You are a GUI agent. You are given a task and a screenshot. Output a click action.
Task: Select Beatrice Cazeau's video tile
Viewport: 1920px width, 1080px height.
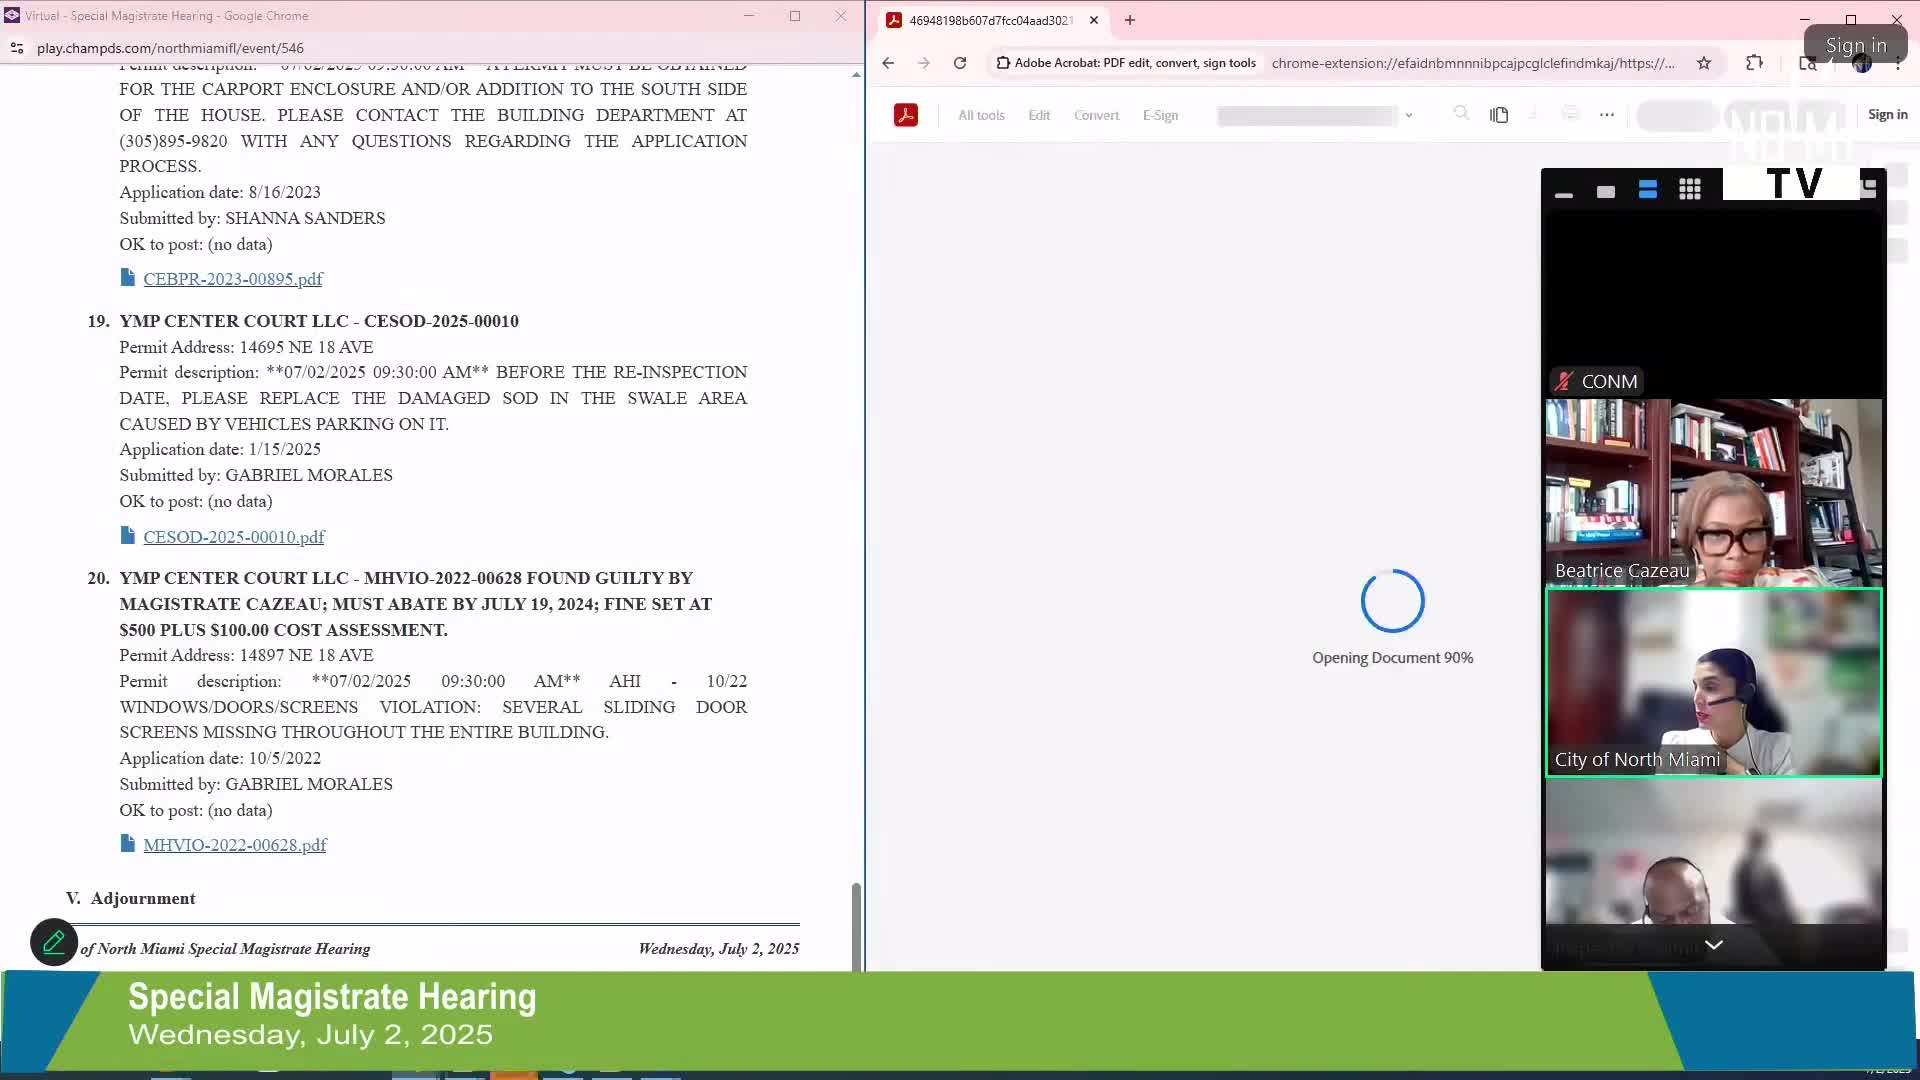coord(1713,492)
